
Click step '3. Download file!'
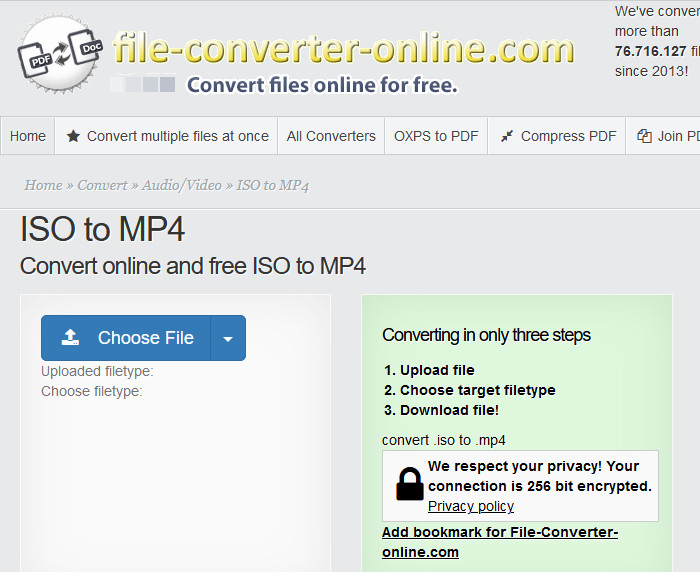point(441,410)
